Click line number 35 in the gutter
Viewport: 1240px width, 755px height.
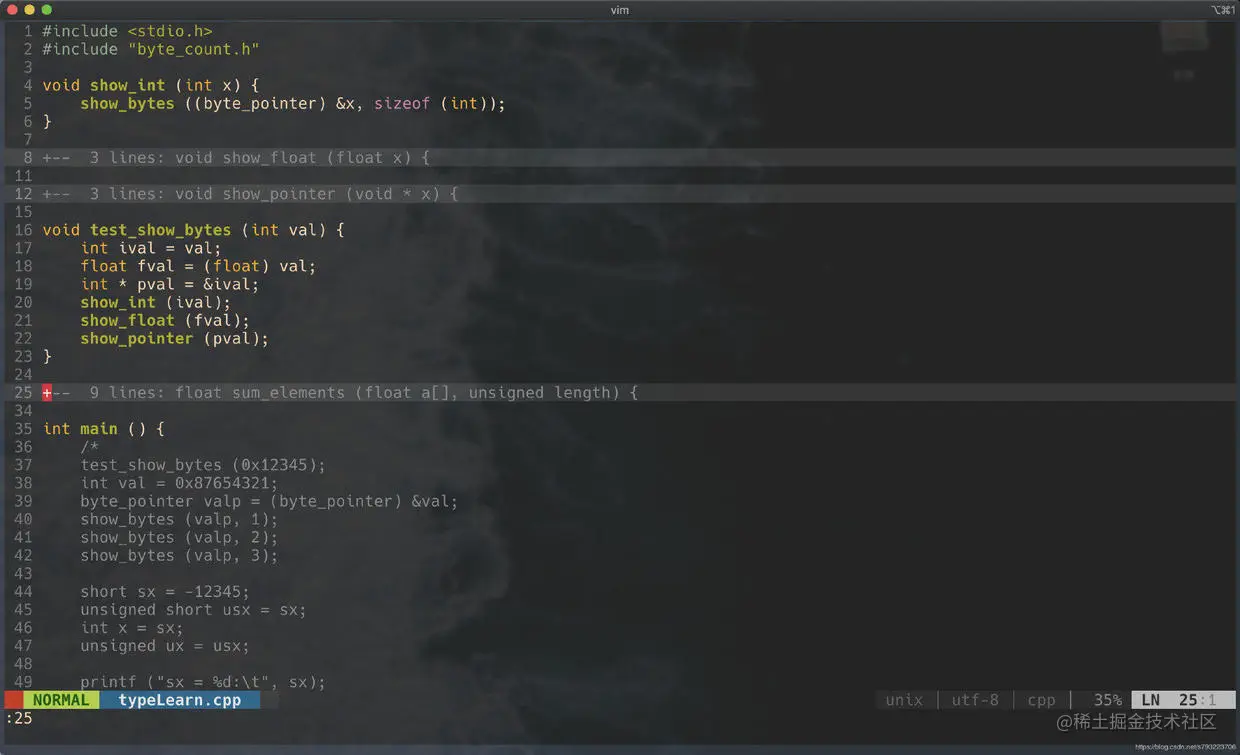pos(23,428)
